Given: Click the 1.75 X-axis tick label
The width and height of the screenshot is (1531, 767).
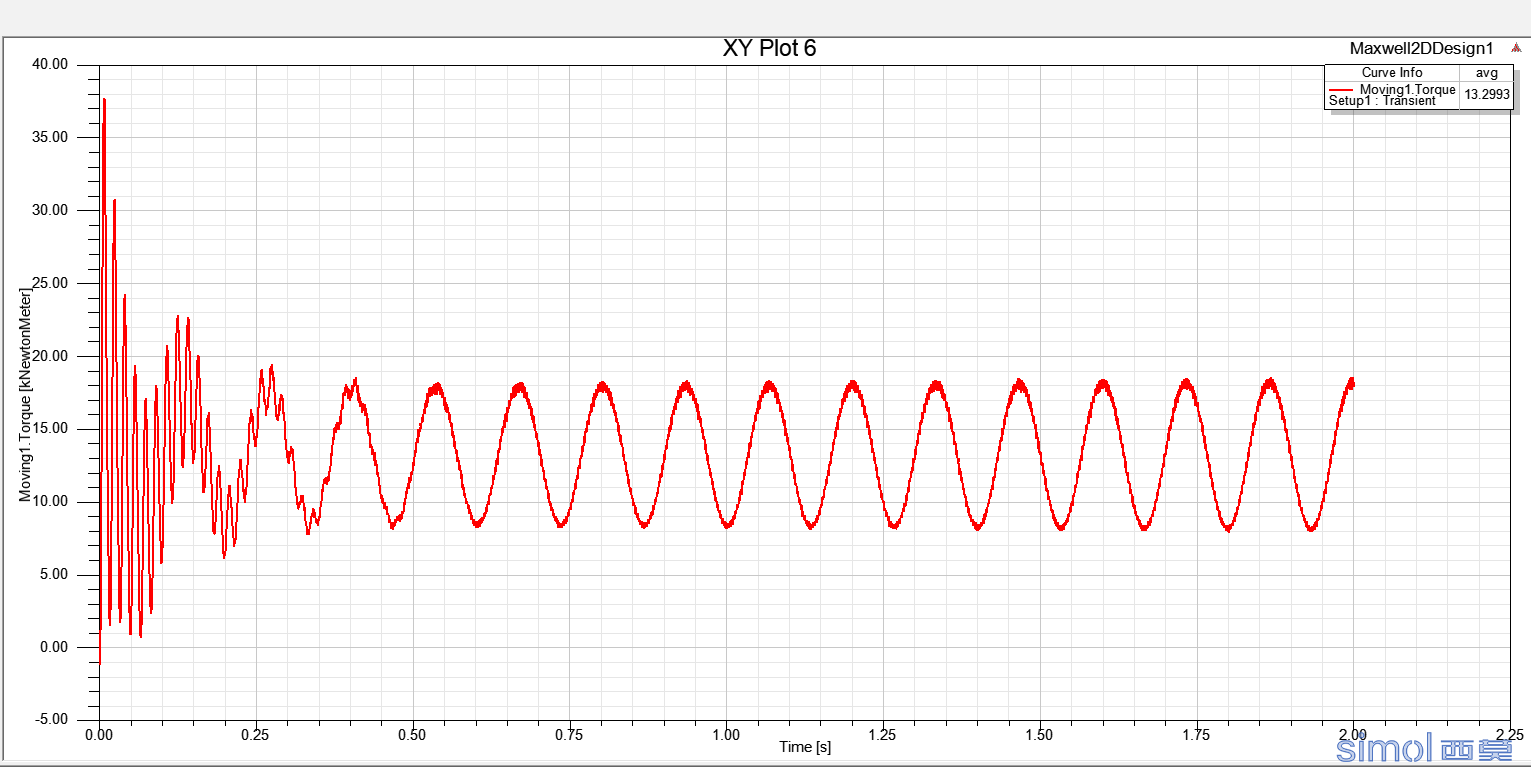Looking at the screenshot, I should tap(1197, 734).
